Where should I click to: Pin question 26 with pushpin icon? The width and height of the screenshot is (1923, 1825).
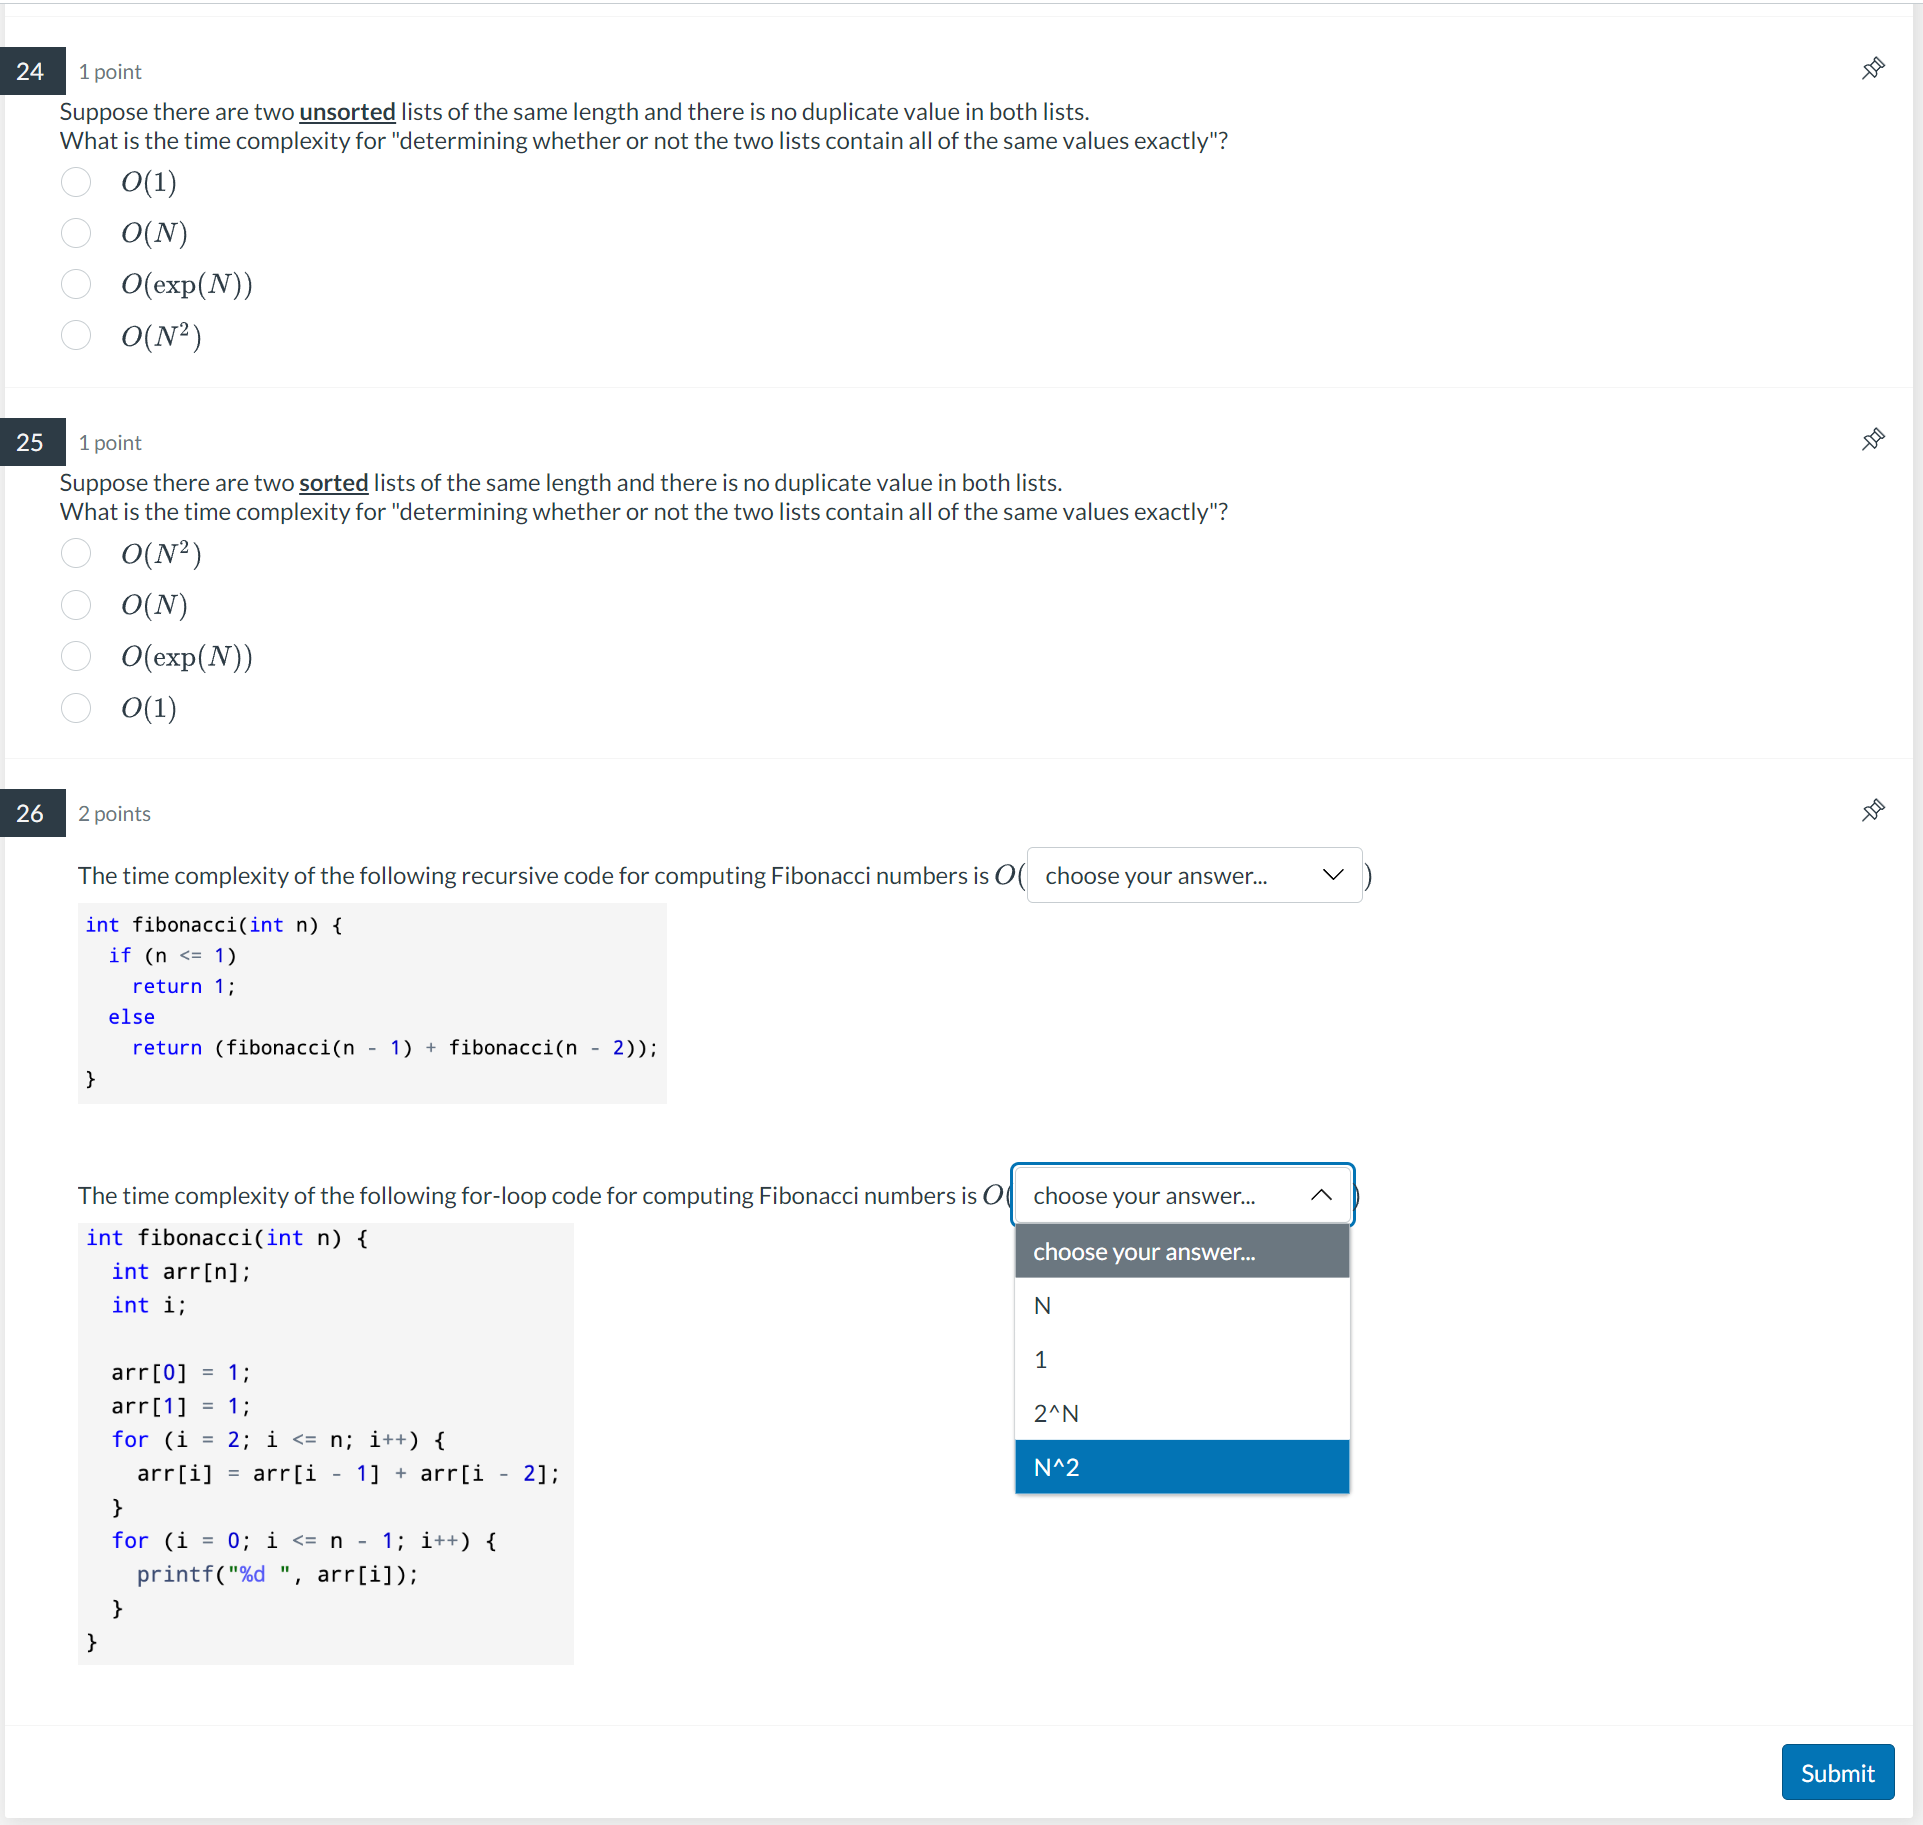pyautogui.click(x=1873, y=811)
